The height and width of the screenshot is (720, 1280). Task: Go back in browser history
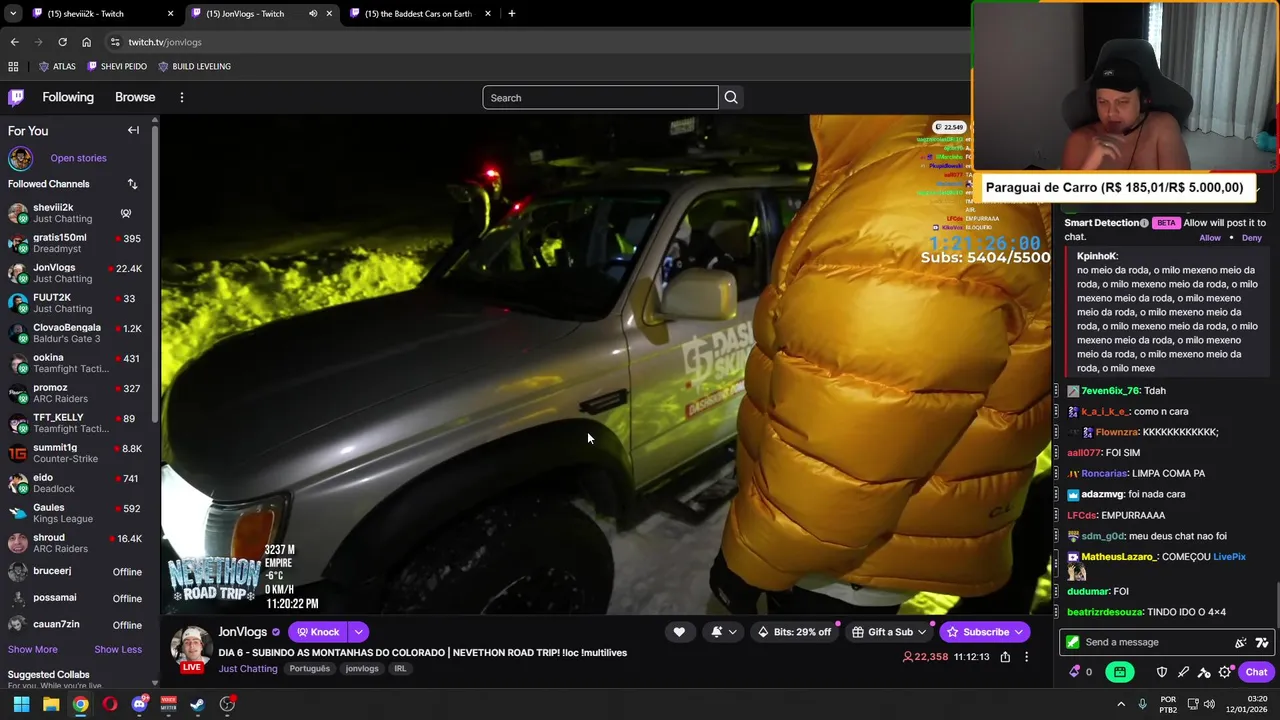[14, 42]
